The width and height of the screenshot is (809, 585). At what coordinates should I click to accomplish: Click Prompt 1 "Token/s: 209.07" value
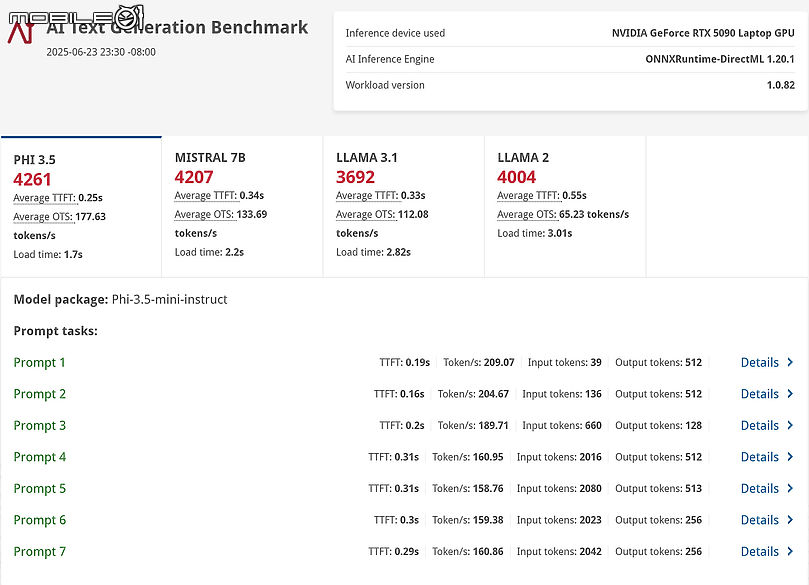click(x=479, y=363)
